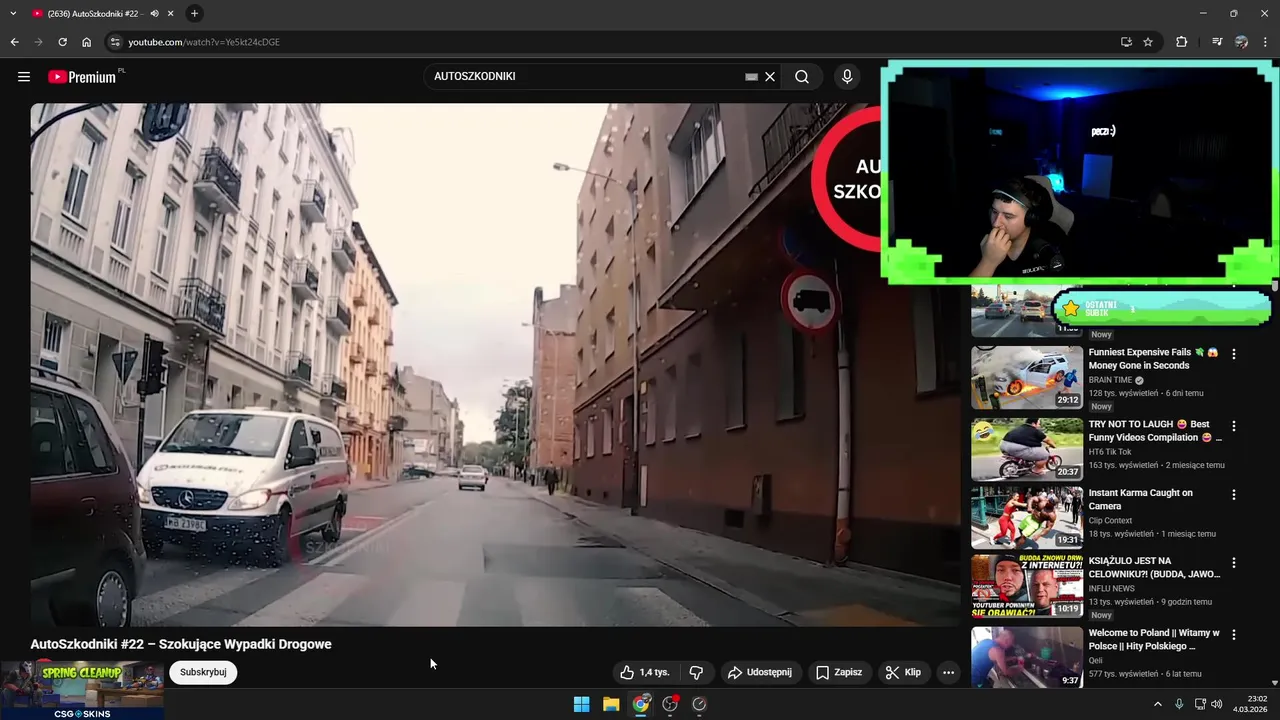This screenshot has width=1280, height=720.
Task: Visit the Clip Context channel
Action: point(1110,520)
